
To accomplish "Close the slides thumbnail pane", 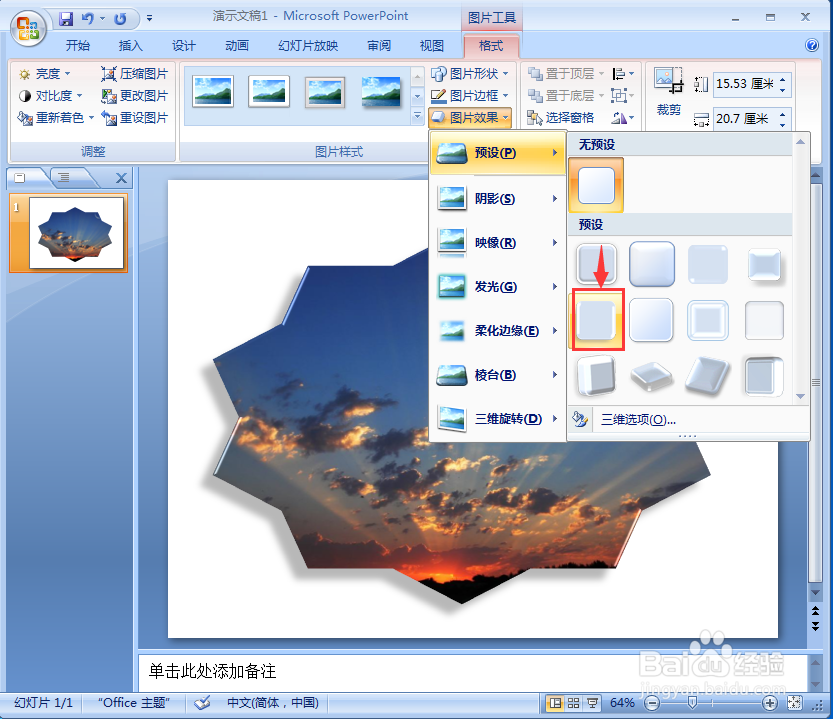I will [x=121, y=178].
